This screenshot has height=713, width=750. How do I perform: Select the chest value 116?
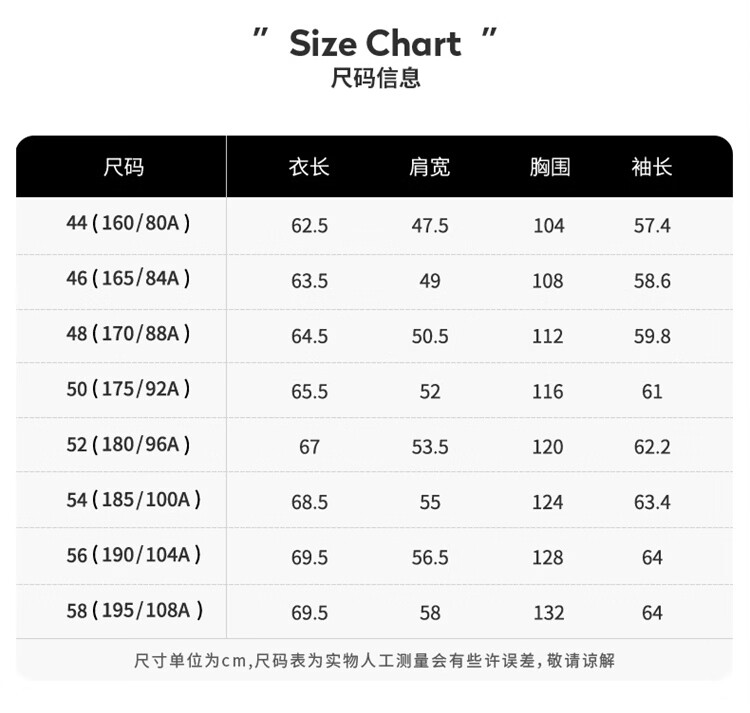coord(548,392)
